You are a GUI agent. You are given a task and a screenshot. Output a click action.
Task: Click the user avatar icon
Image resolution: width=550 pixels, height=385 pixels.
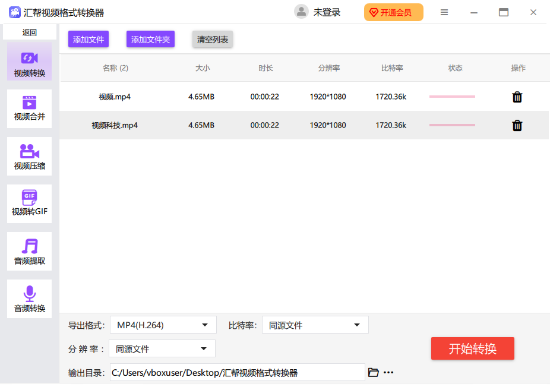301,12
